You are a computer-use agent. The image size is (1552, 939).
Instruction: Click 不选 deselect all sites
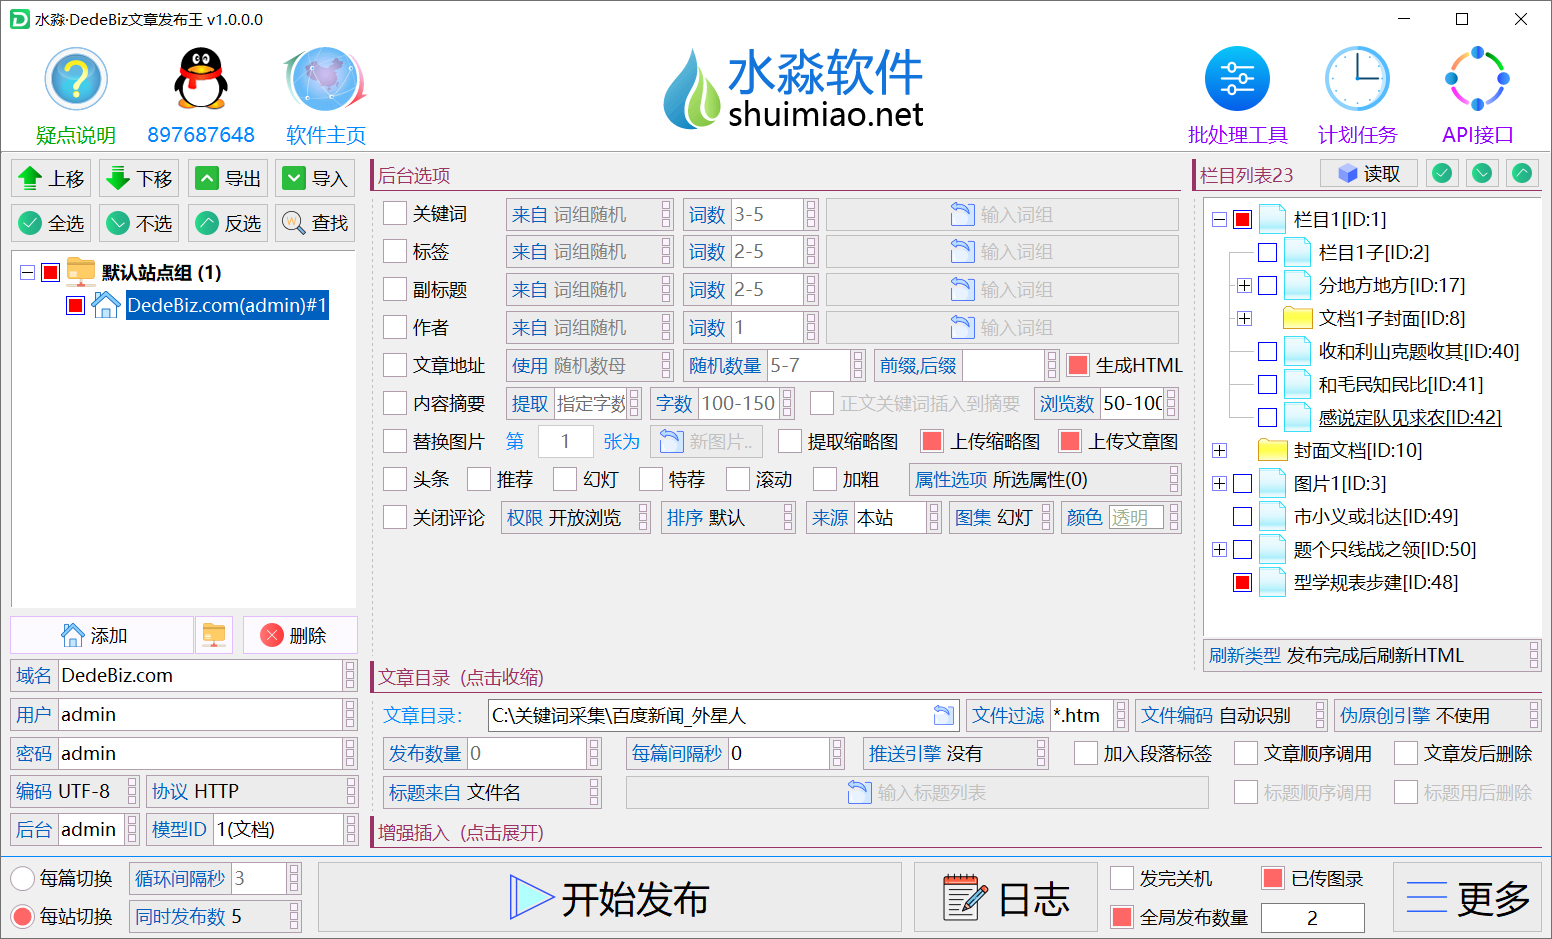[139, 223]
